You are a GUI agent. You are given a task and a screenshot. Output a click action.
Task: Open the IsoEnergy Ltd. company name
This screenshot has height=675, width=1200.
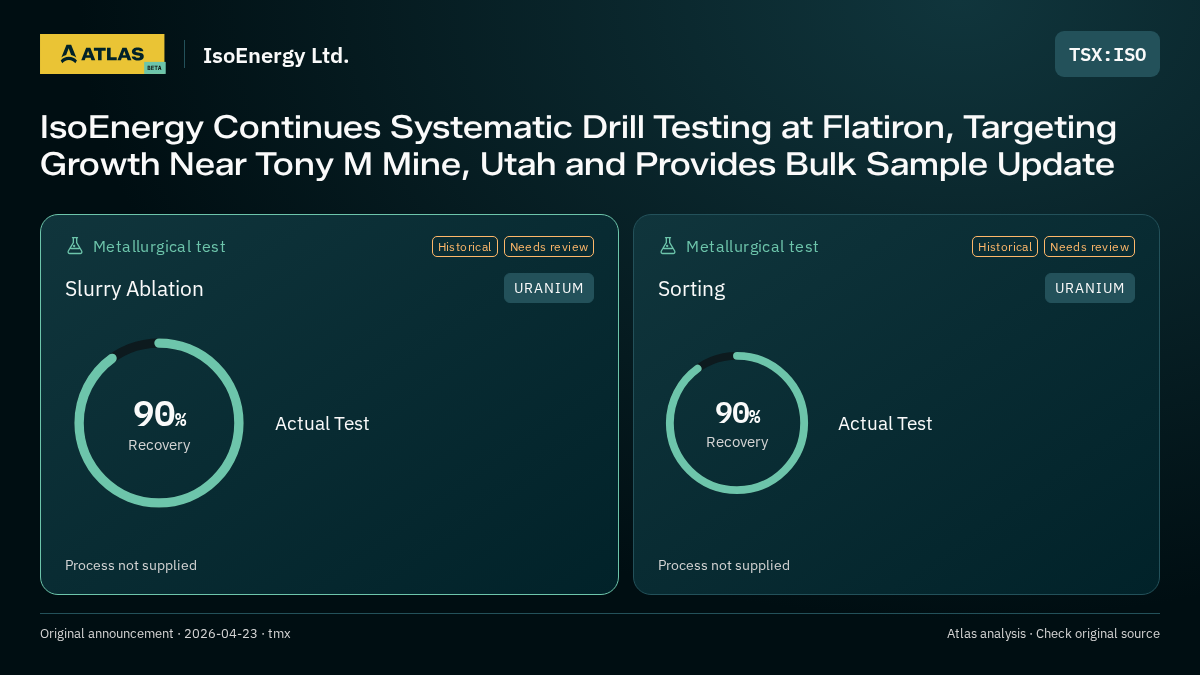tap(276, 55)
